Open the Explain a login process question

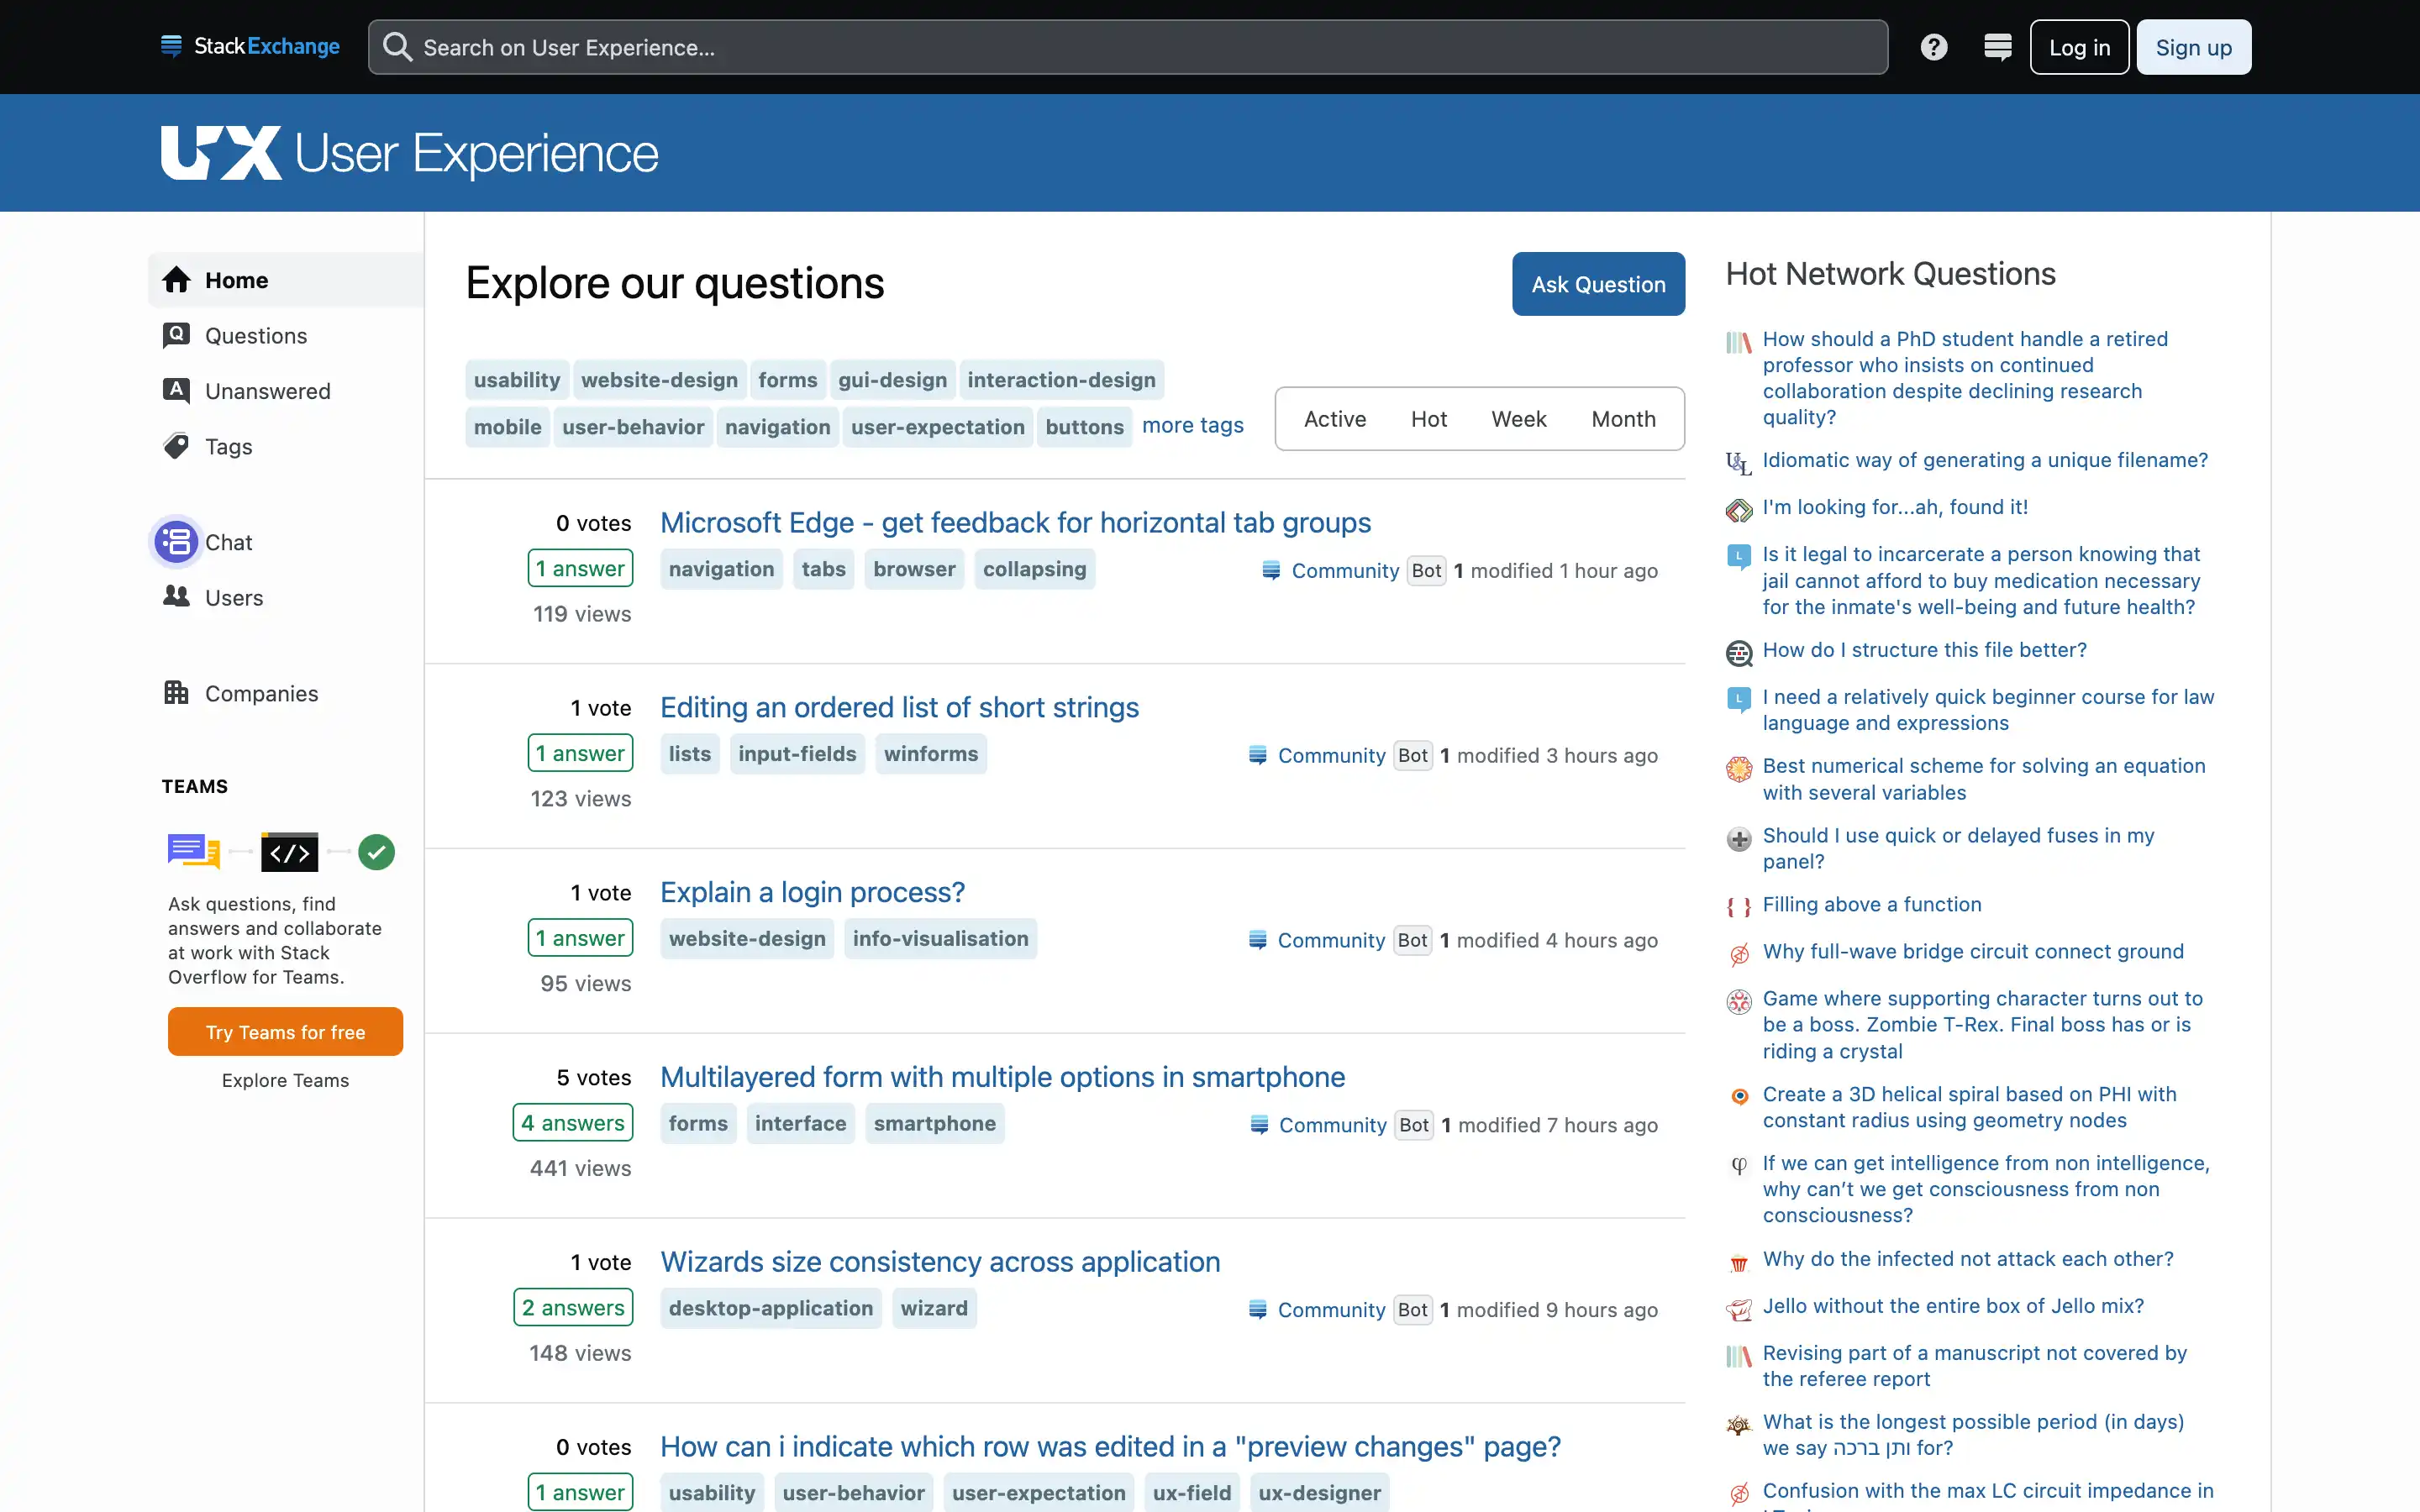point(812,893)
